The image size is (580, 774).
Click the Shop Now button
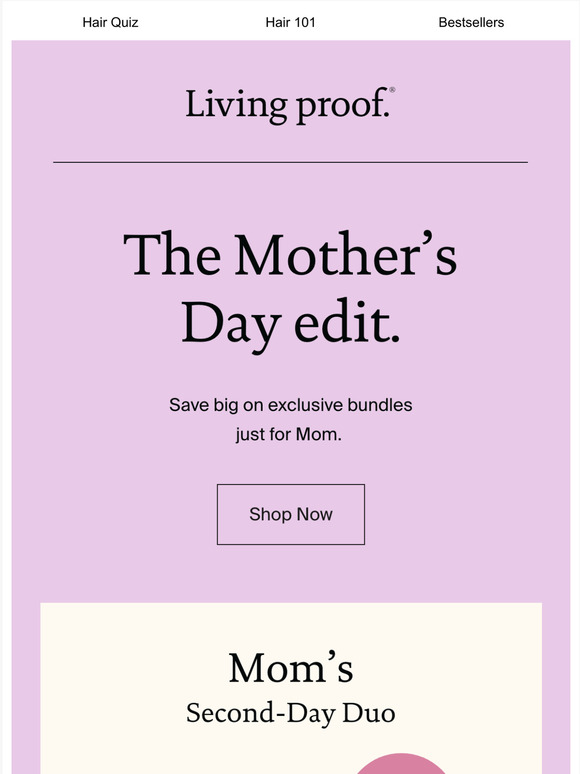coord(291,514)
